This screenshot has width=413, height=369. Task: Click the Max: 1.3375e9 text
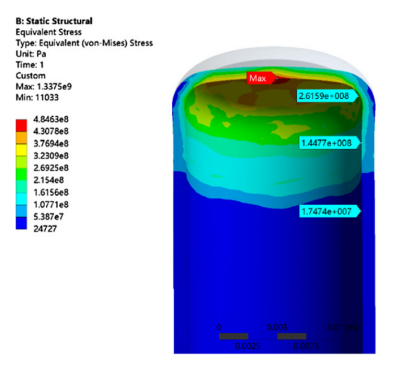pyautogui.click(x=44, y=87)
